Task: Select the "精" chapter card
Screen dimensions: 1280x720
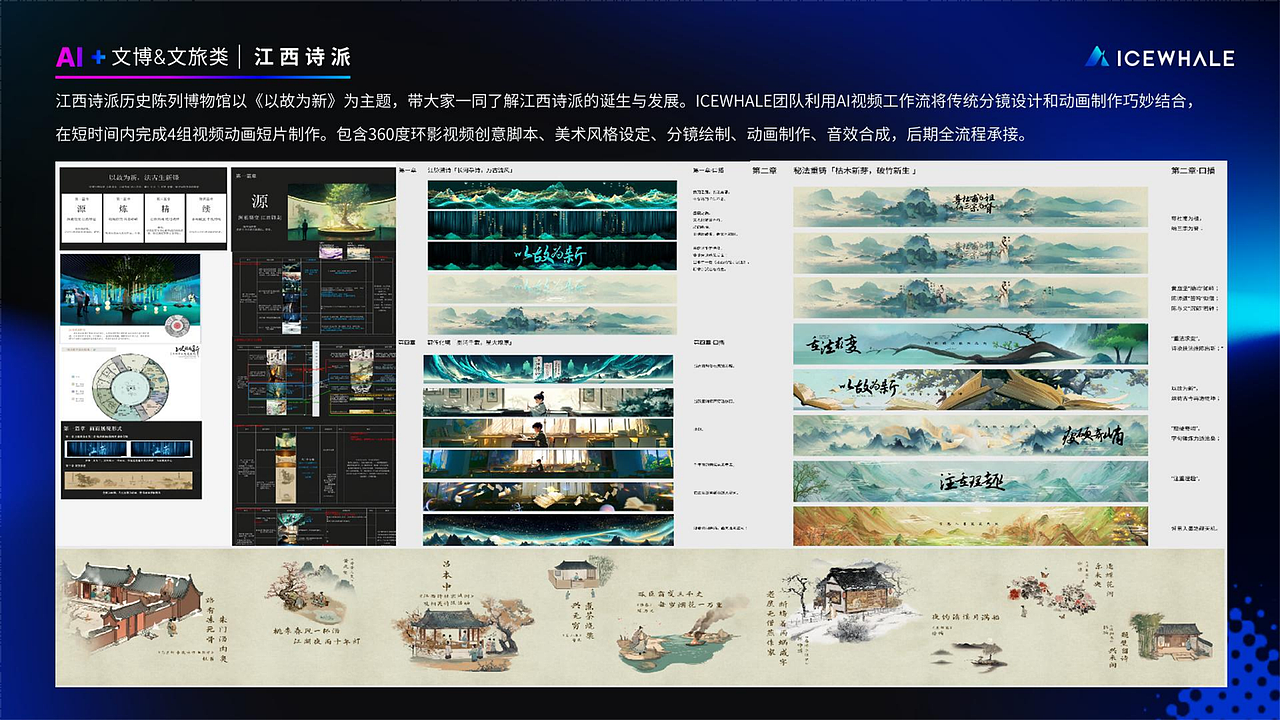Action: pos(164,217)
